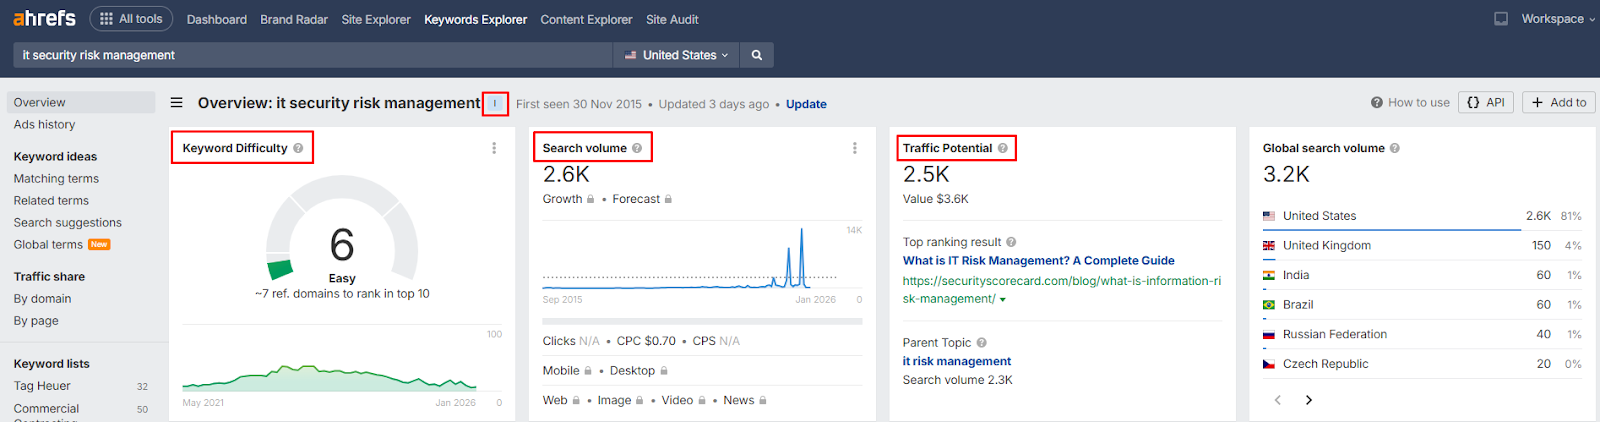The width and height of the screenshot is (1600, 422).
Task: Click the locked Forecast option
Action: 642,199
